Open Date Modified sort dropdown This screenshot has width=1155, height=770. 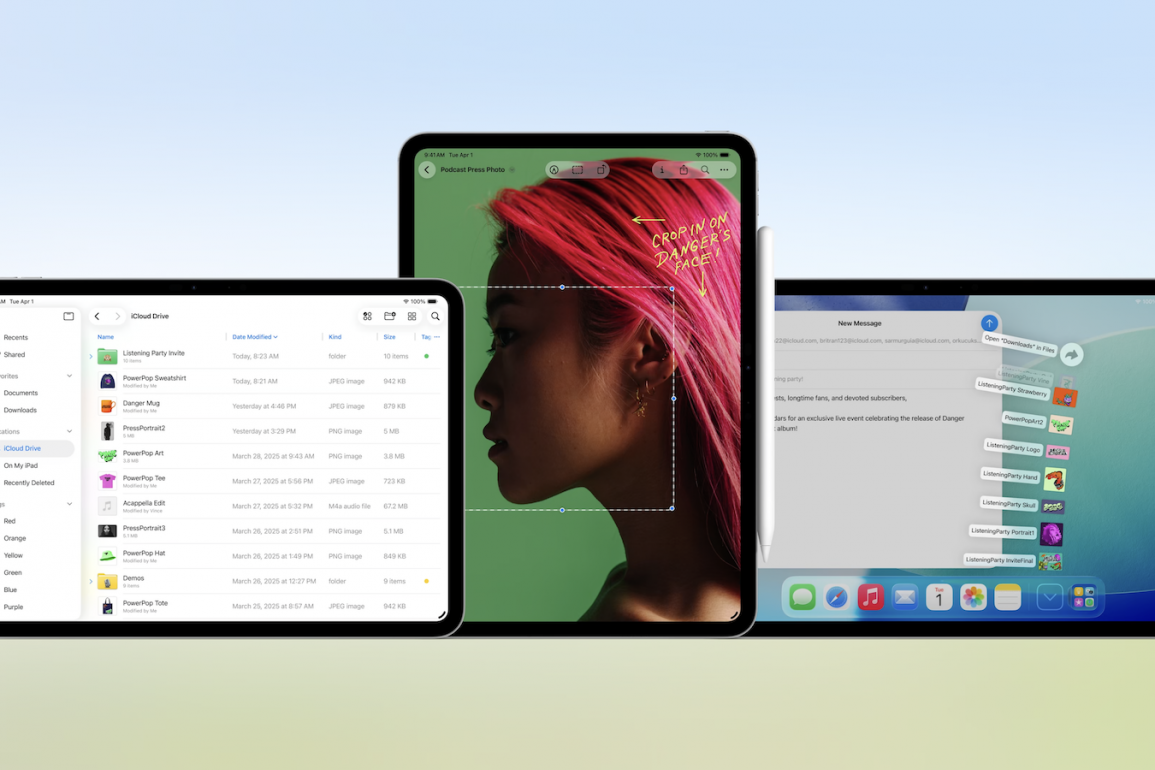(x=255, y=337)
